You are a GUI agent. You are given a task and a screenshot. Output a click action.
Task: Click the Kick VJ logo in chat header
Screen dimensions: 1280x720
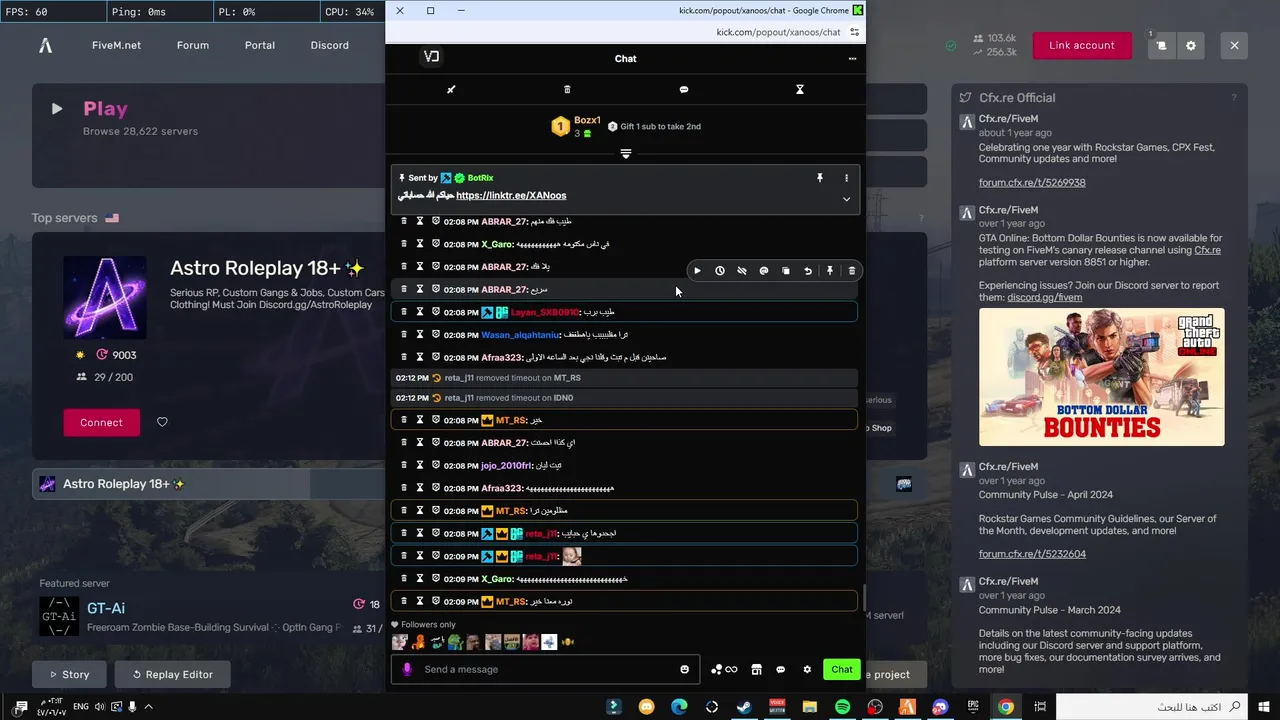click(431, 57)
